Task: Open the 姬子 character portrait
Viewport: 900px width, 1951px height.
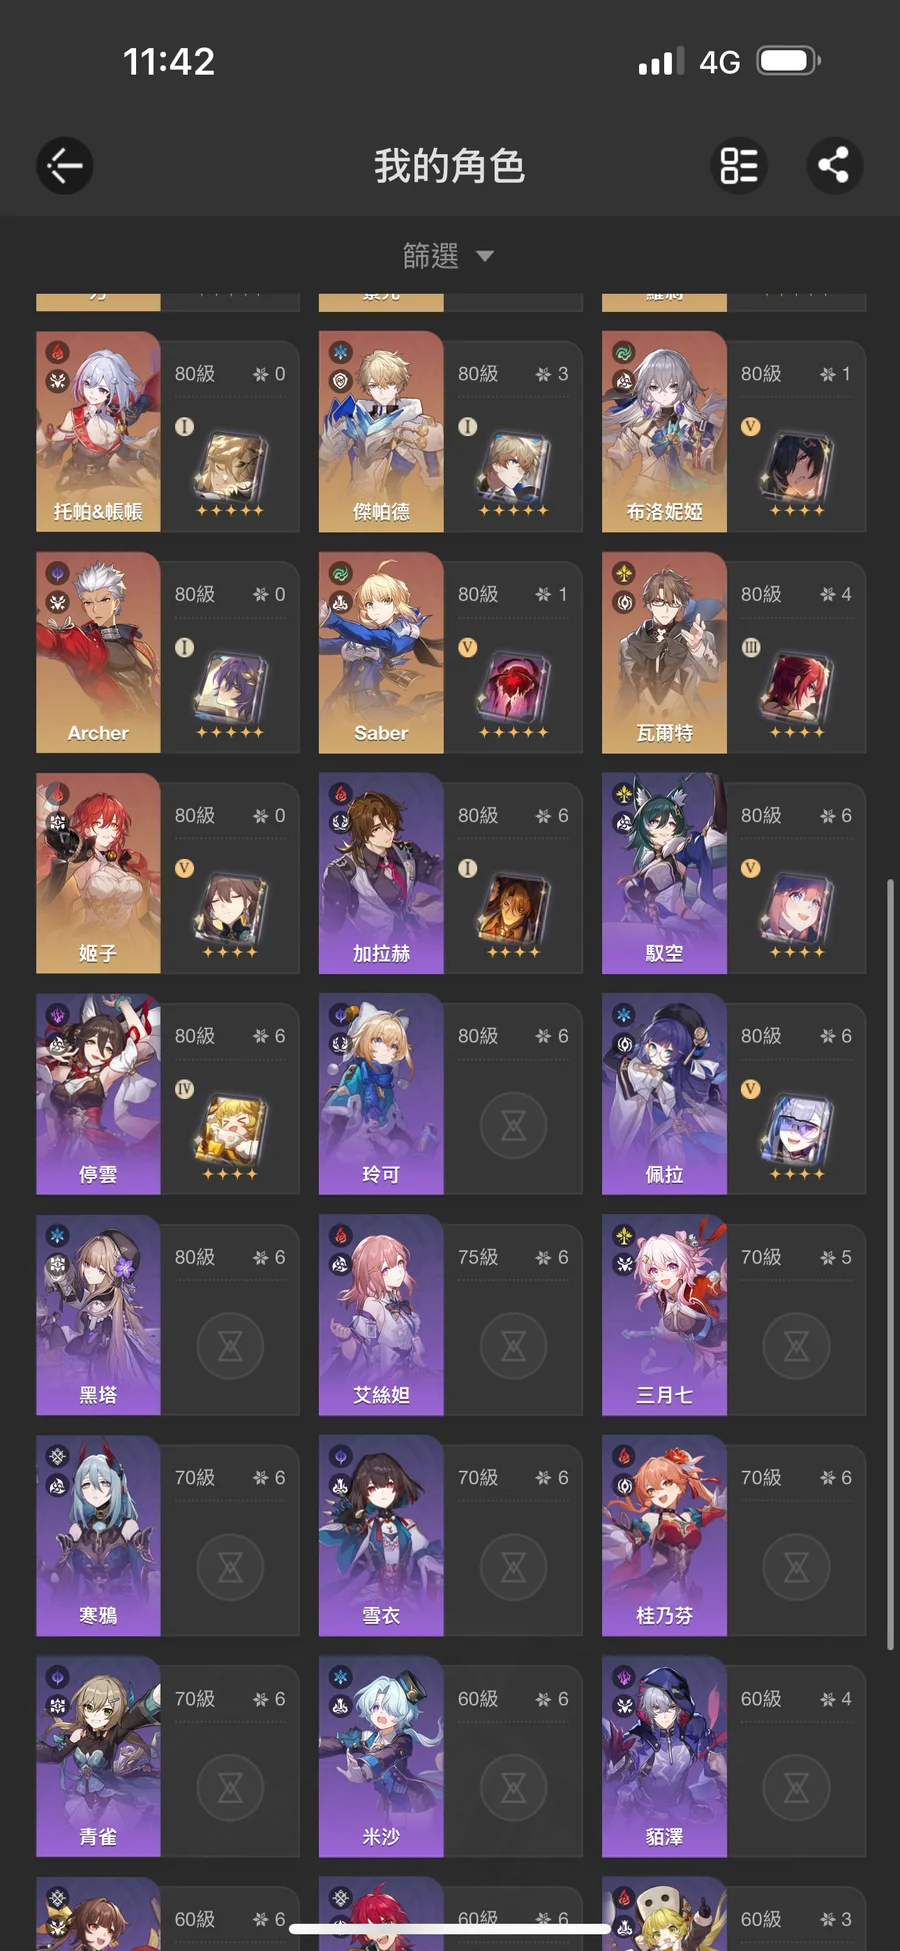Action: (x=98, y=873)
